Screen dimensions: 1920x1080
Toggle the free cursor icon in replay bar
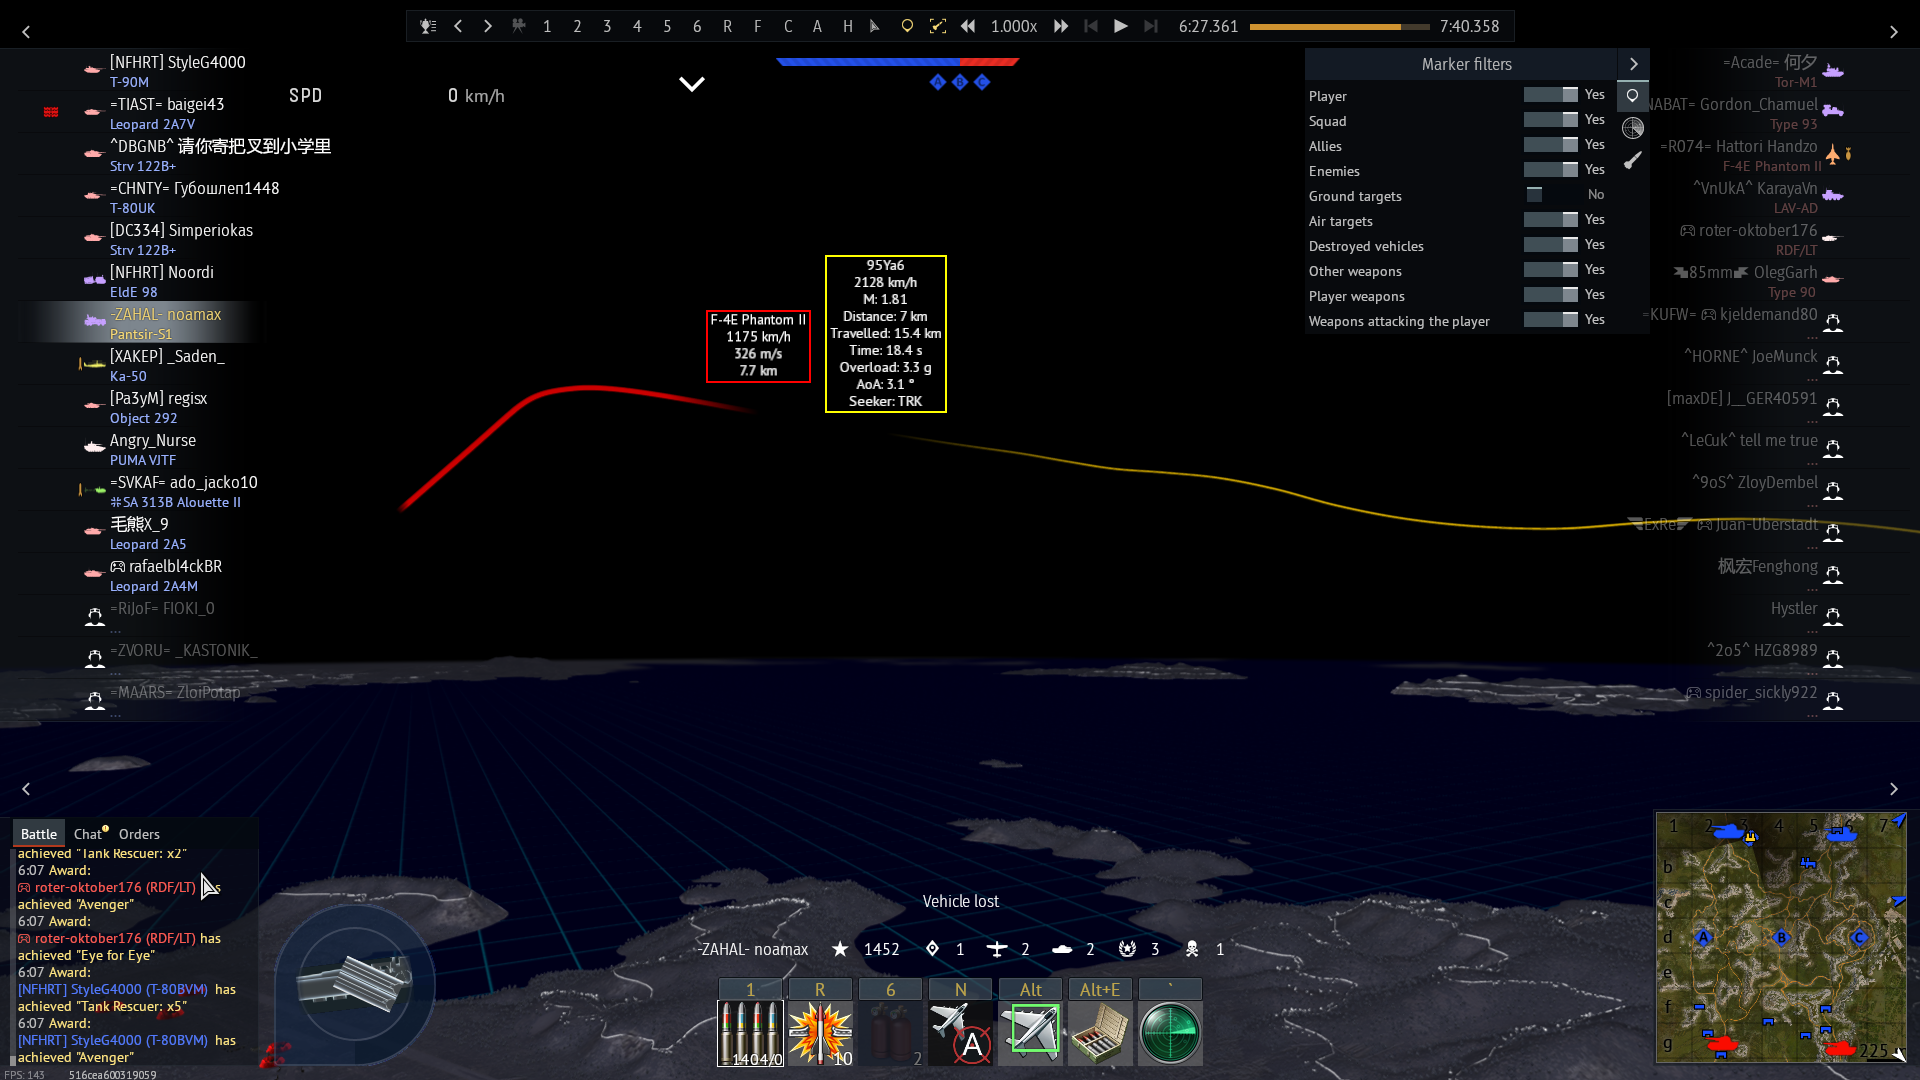[875, 26]
